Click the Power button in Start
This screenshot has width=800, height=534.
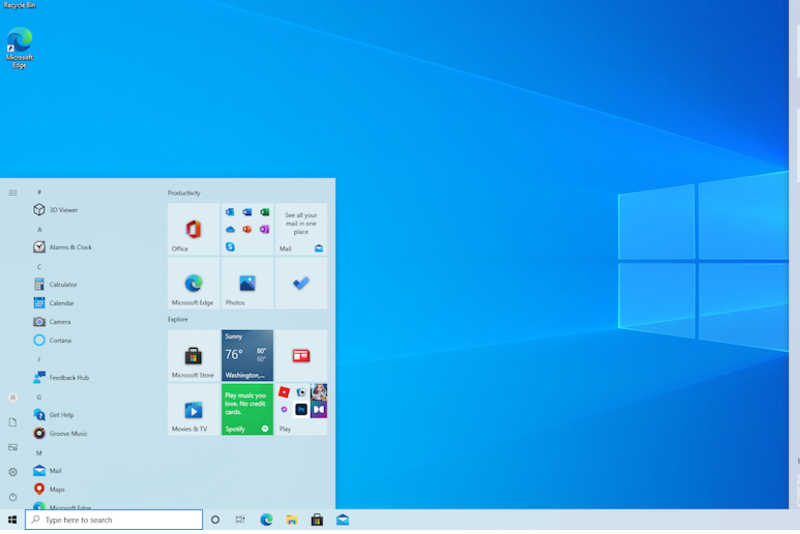[13, 497]
